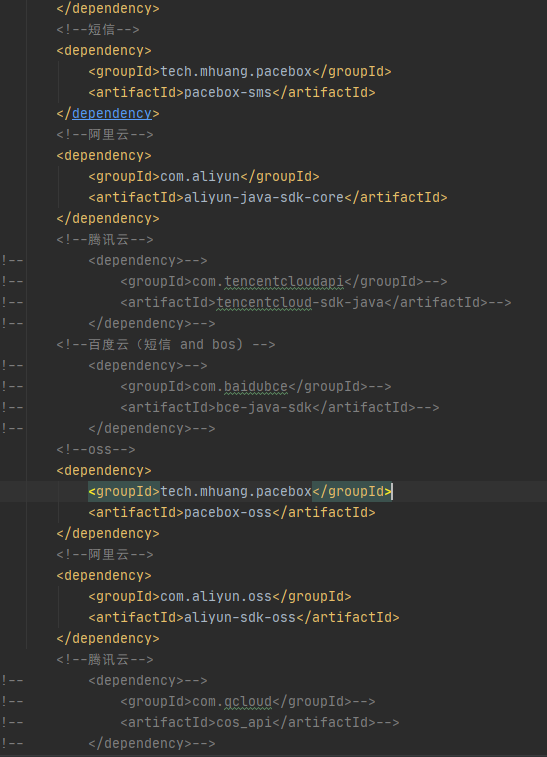Click the commented groupId com.tencentcloudapi line
The image size is (547, 757).
(284, 281)
